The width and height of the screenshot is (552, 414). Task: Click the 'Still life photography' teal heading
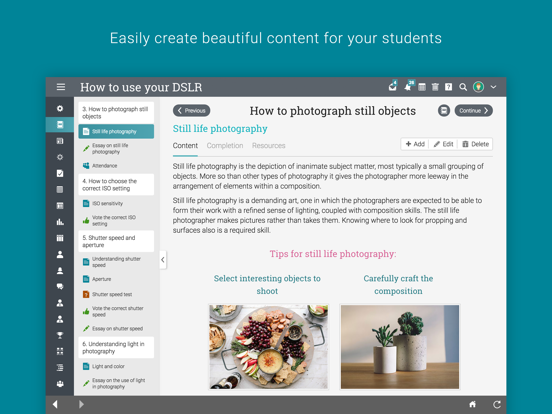click(x=220, y=129)
